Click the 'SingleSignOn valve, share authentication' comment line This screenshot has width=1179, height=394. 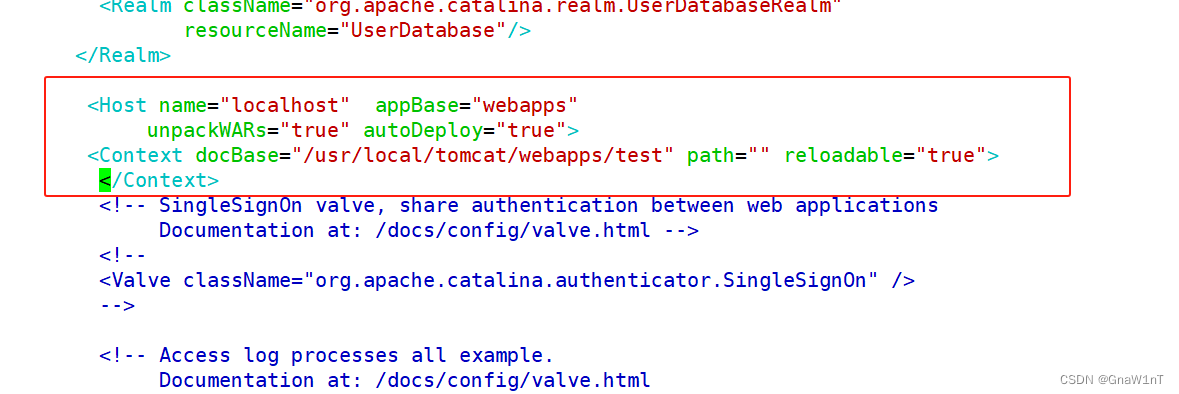click(519, 205)
